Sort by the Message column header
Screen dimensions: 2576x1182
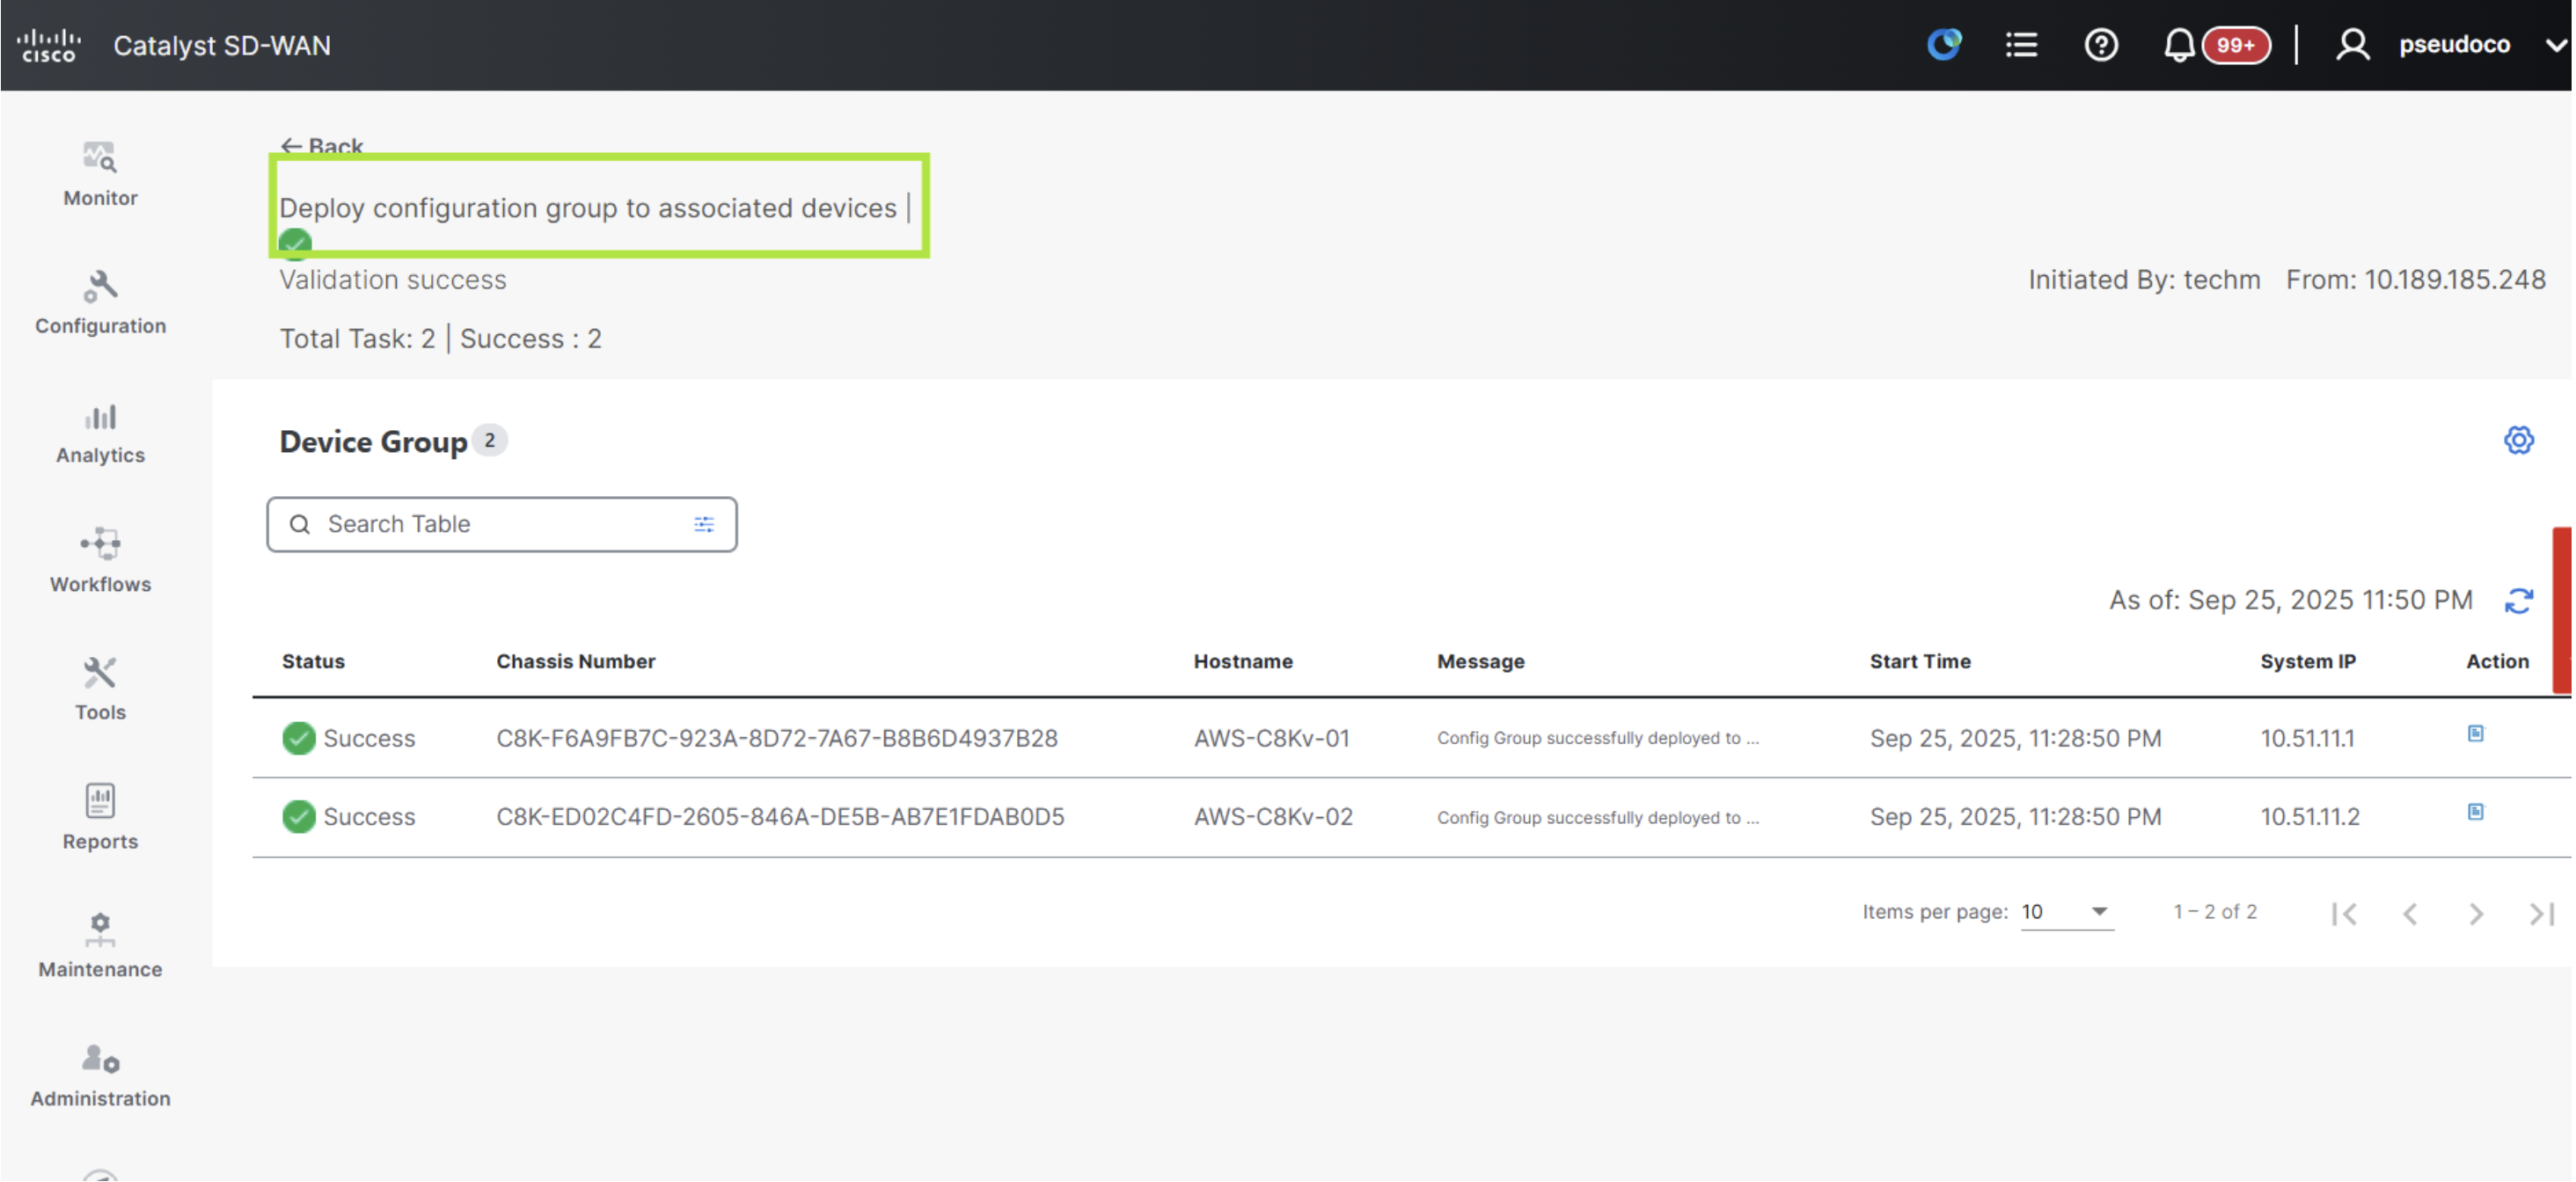pyautogui.click(x=1480, y=661)
